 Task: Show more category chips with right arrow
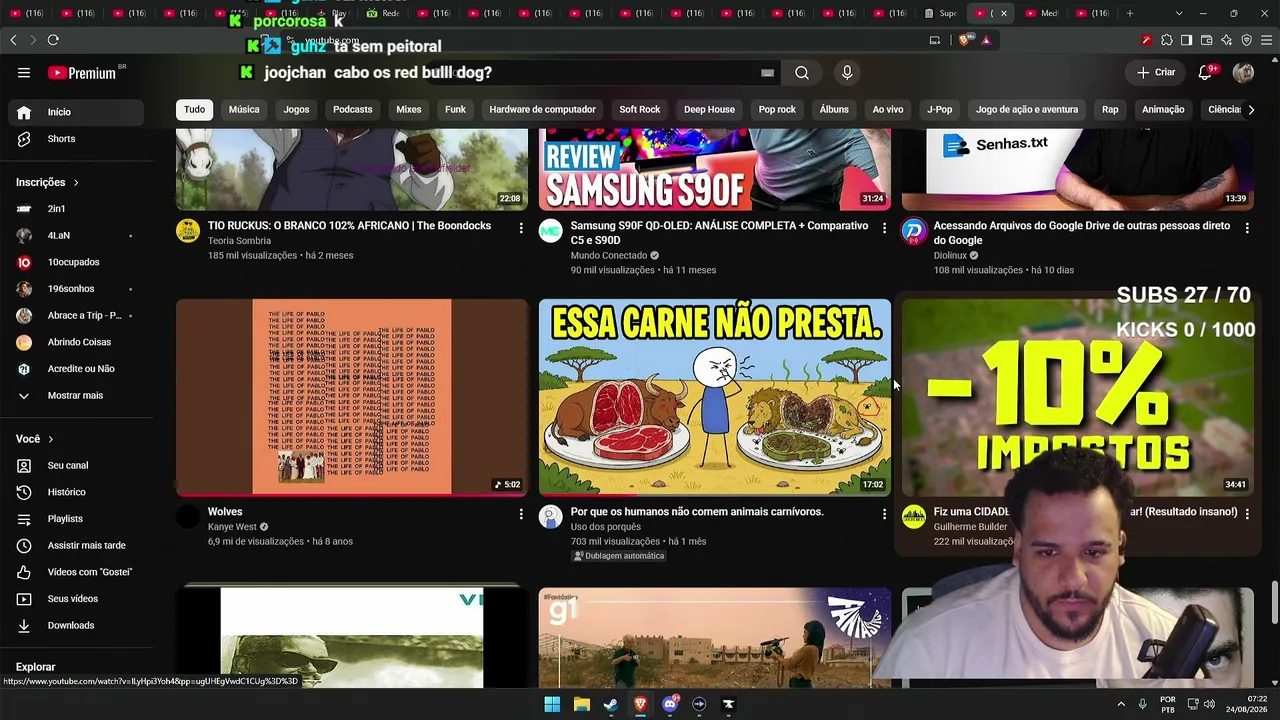(1250, 110)
